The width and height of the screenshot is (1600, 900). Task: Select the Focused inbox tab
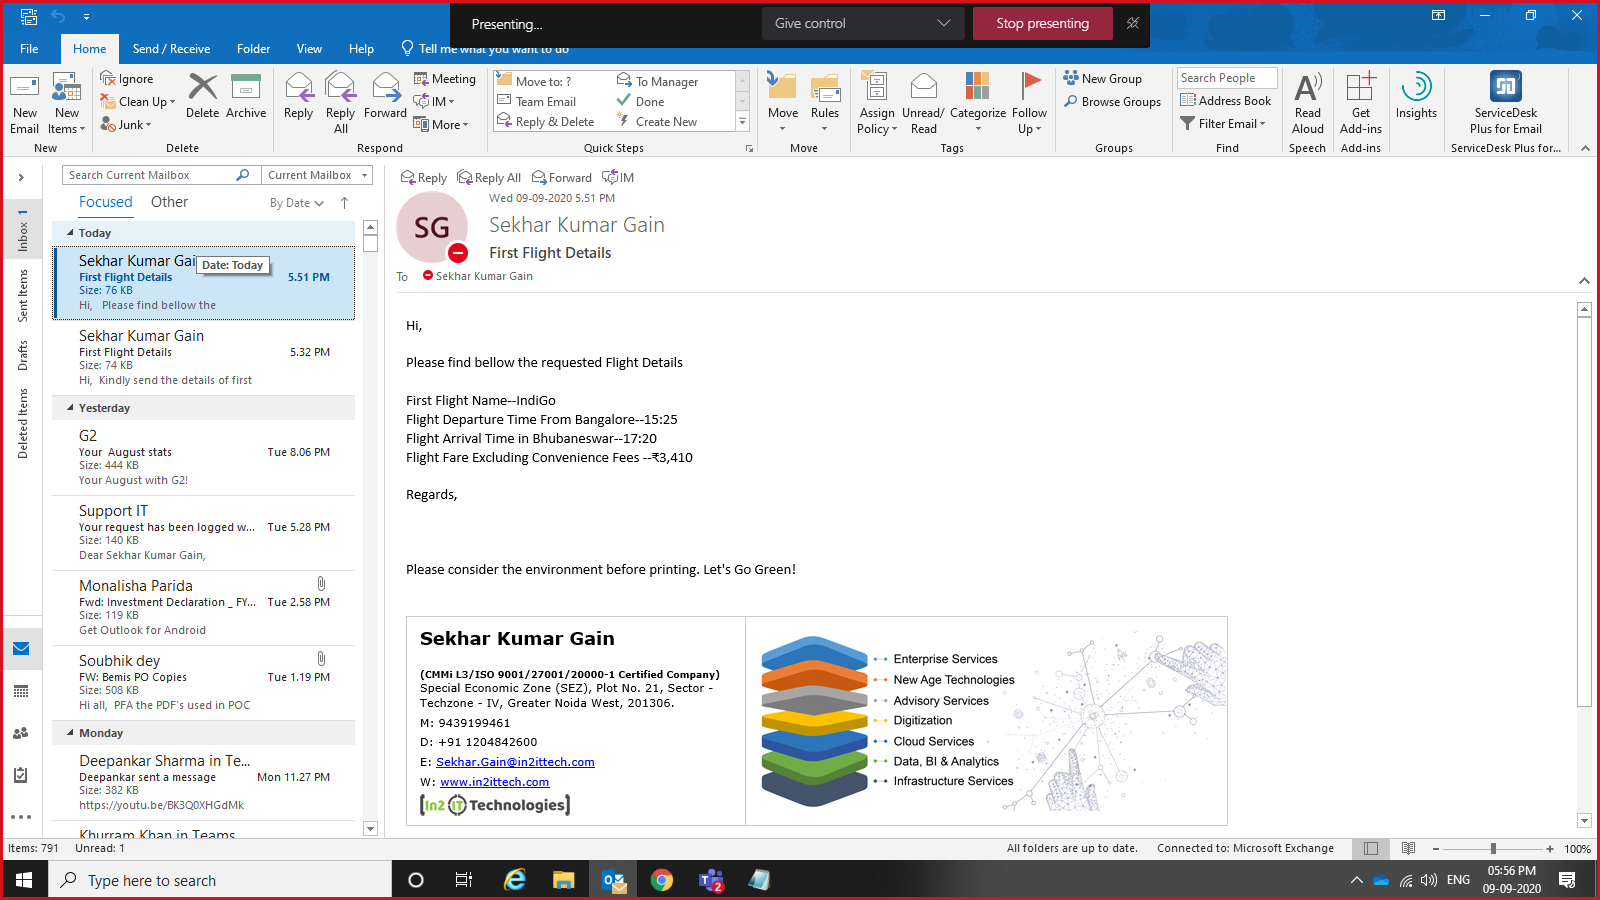point(106,202)
